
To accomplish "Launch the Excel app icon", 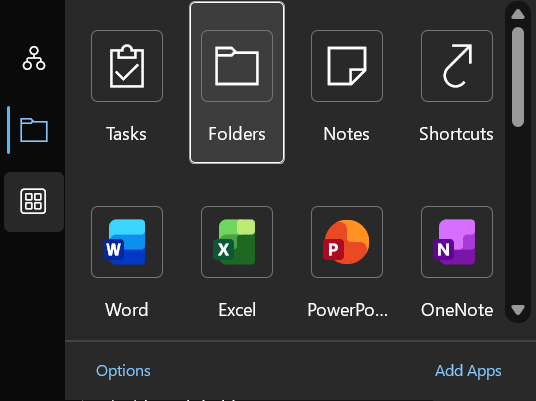I will [237, 242].
